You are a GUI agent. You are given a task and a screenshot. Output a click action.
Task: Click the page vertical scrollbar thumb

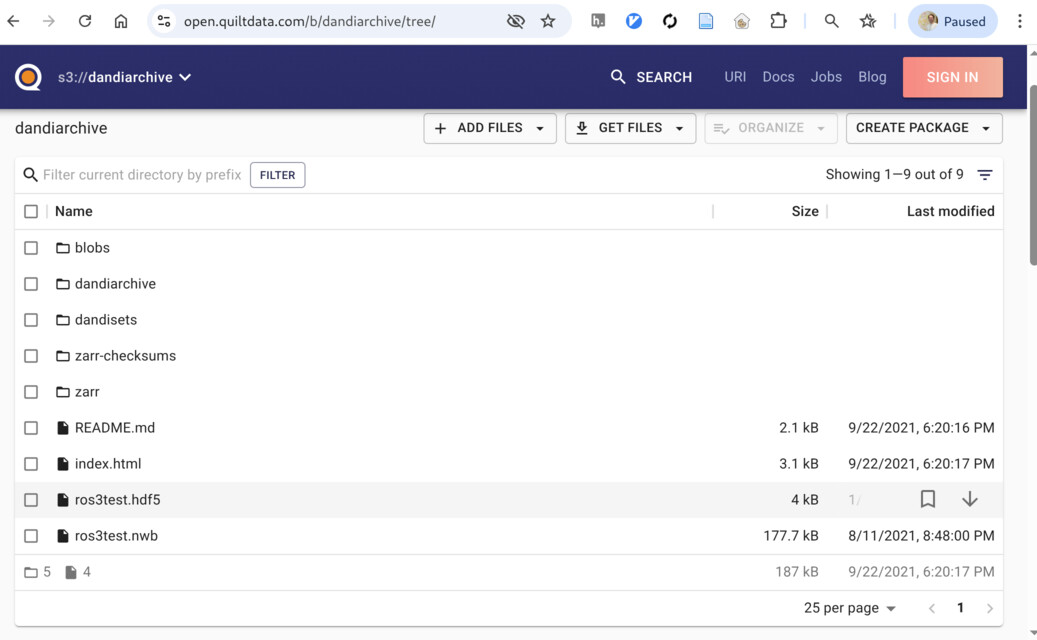point(1032,175)
